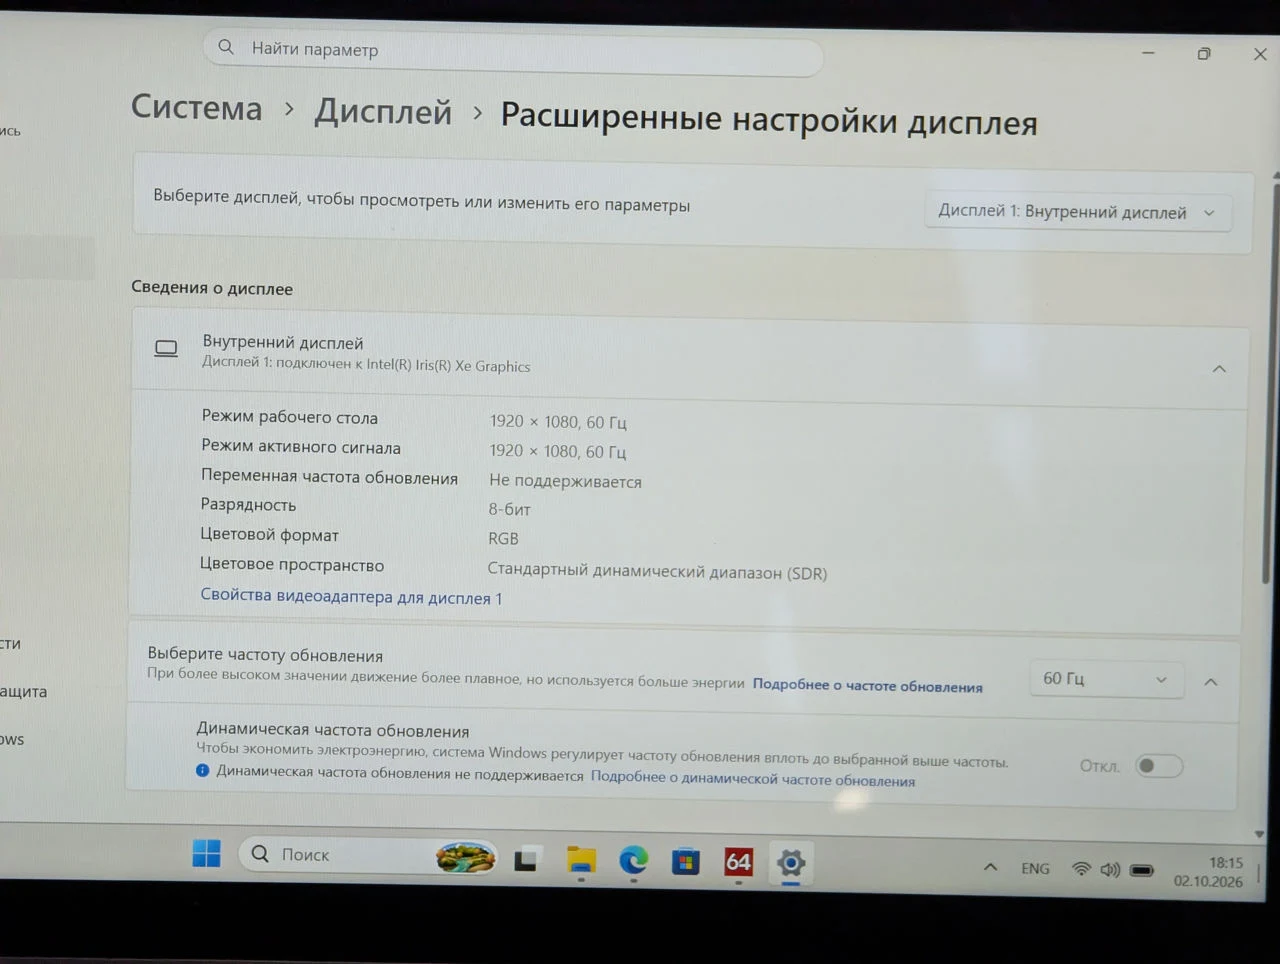Image resolution: width=1280 pixels, height=964 pixels.
Task: Follow Подробнее о динамической частоте обновления link
Action: coord(752,778)
